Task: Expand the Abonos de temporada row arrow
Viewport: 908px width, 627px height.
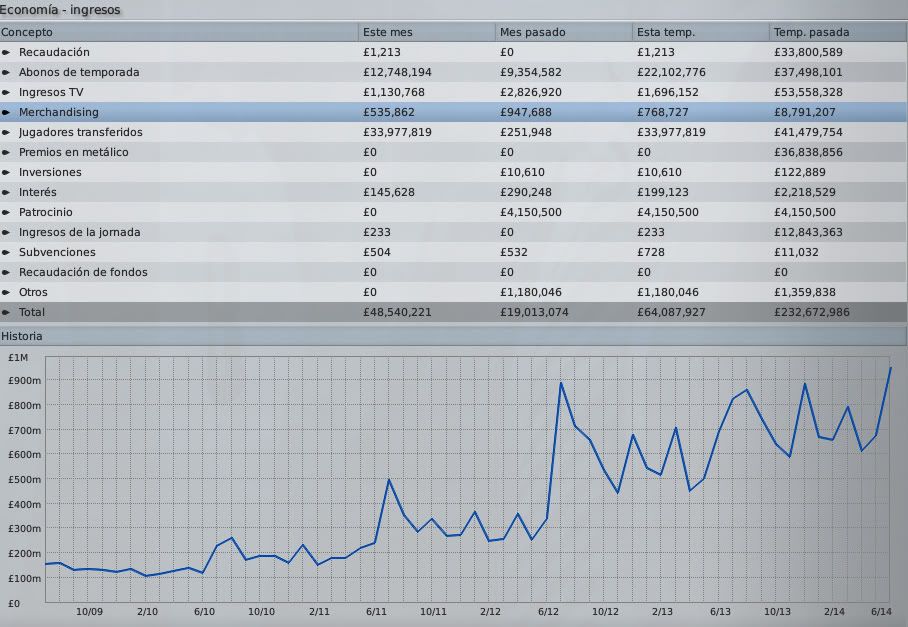Action: click(x=6, y=72)
